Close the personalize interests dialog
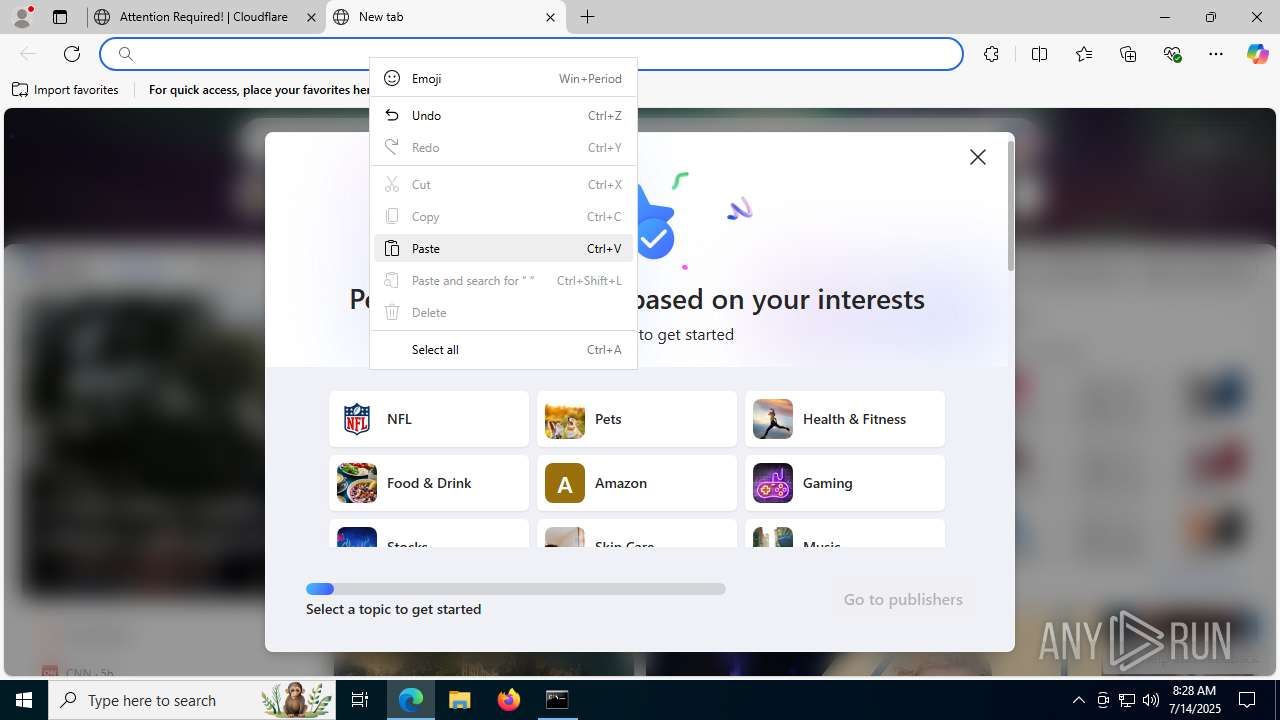This screenshot has height=720, width=1280. pos(978,157)
